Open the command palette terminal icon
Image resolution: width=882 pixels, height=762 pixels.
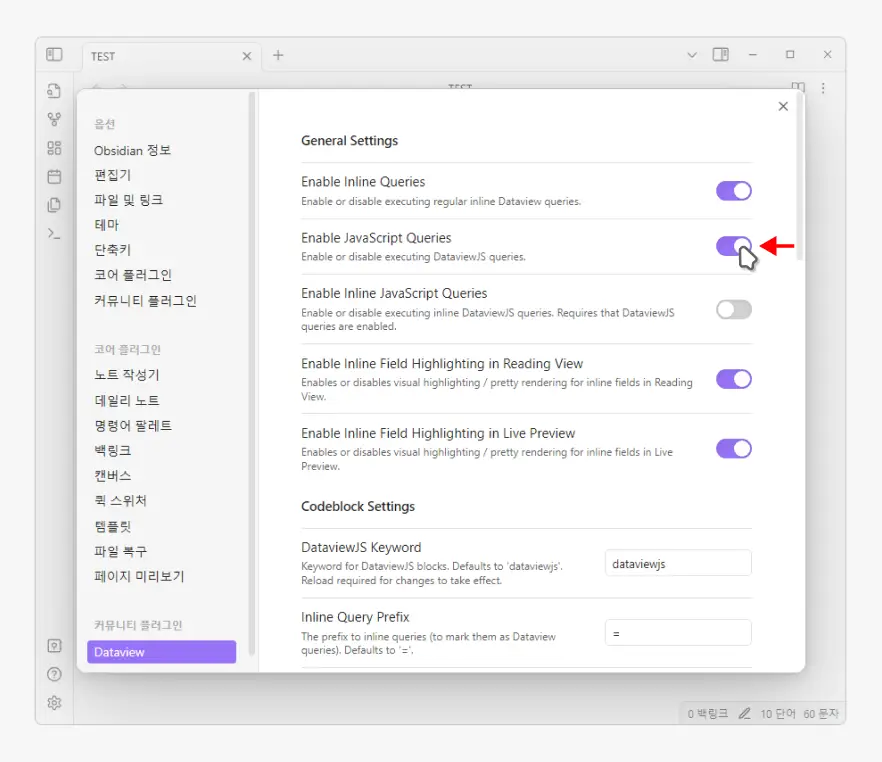tap(54, 231)
